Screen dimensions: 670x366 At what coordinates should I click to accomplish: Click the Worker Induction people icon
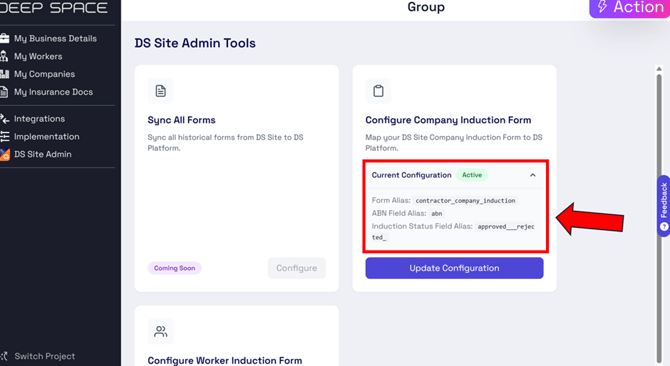(161, 331)
